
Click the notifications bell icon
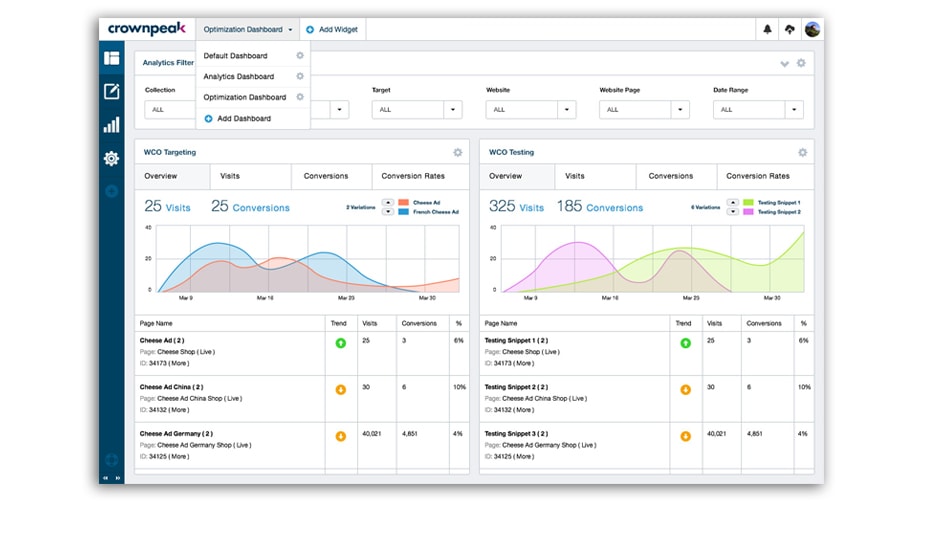point(767,30)
